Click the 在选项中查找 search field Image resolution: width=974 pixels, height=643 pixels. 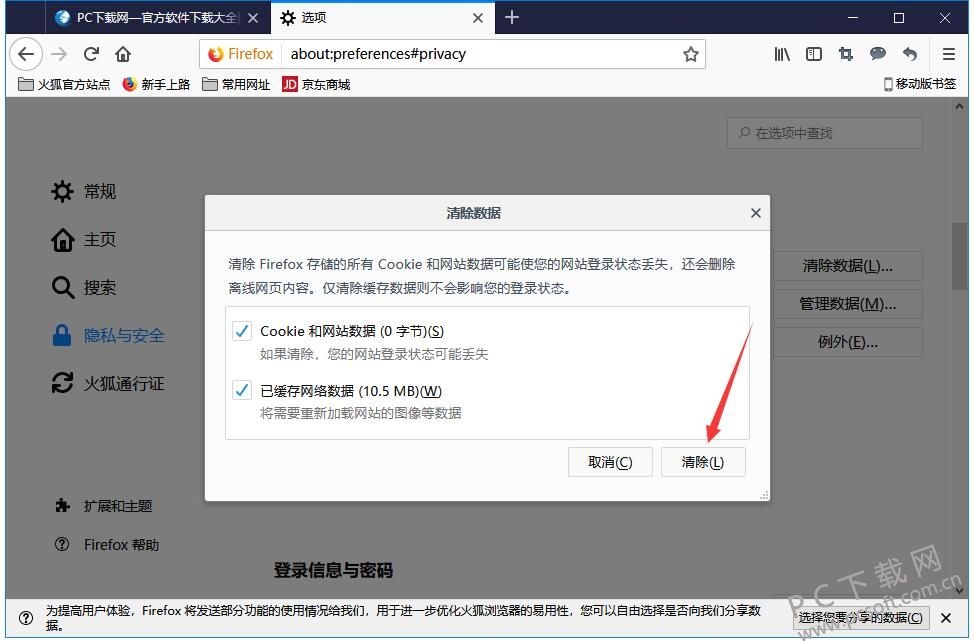[x=824, y=133]
